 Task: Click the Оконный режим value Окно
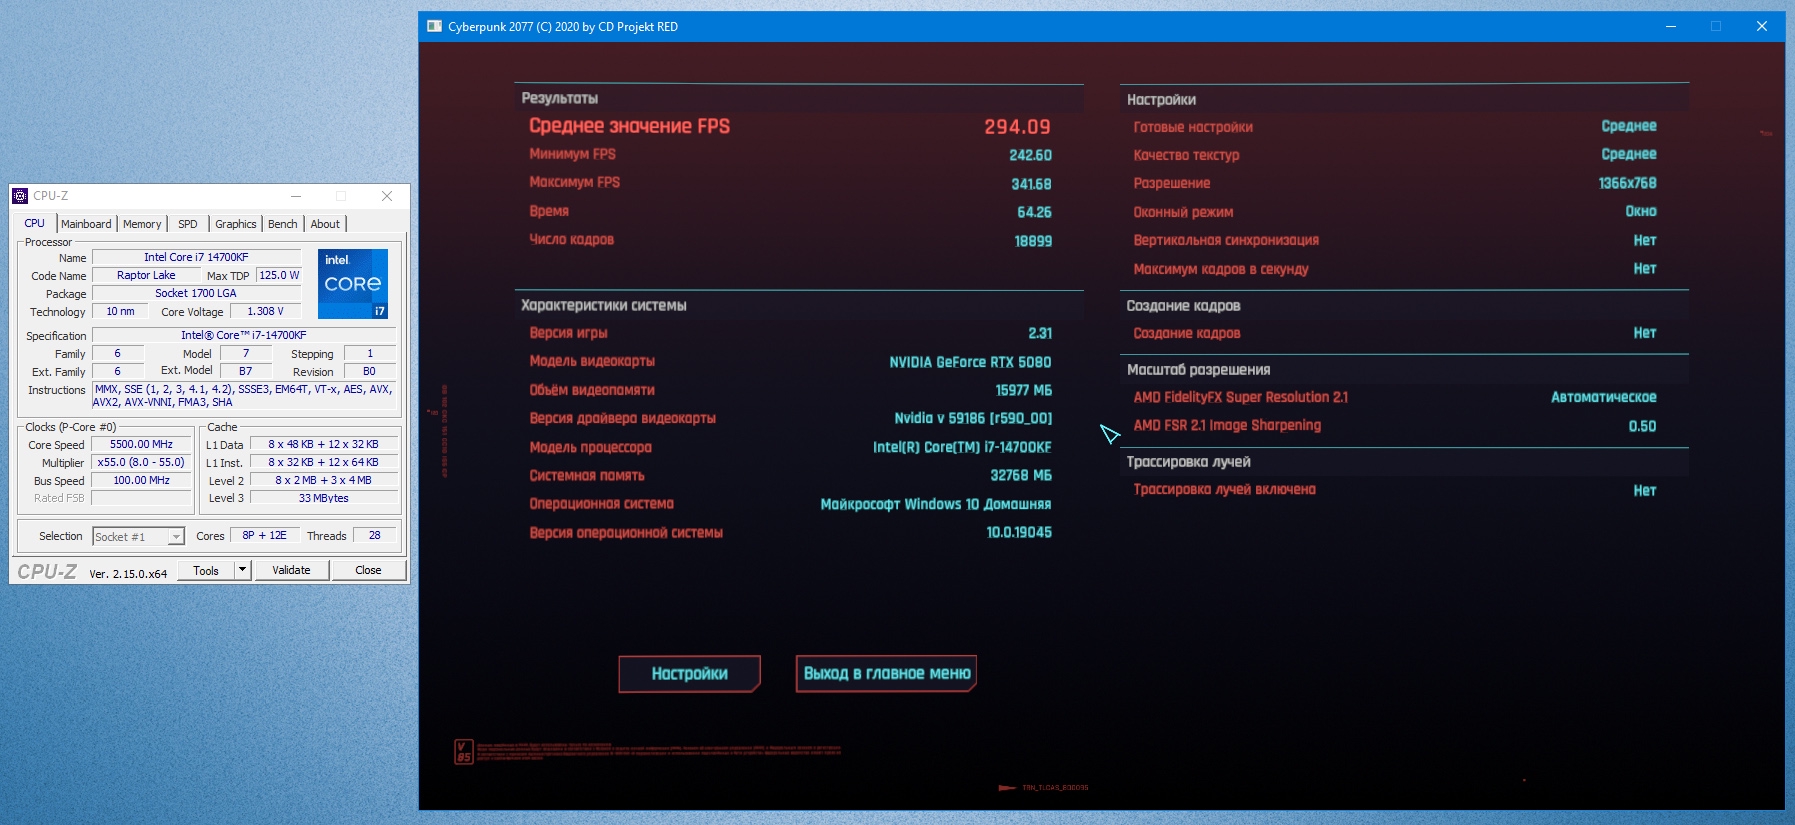1641,211
